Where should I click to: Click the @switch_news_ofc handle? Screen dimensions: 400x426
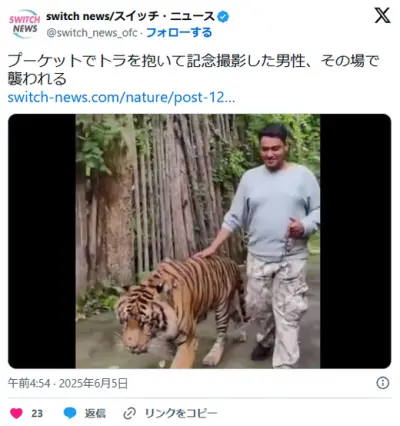pos(92,33)
